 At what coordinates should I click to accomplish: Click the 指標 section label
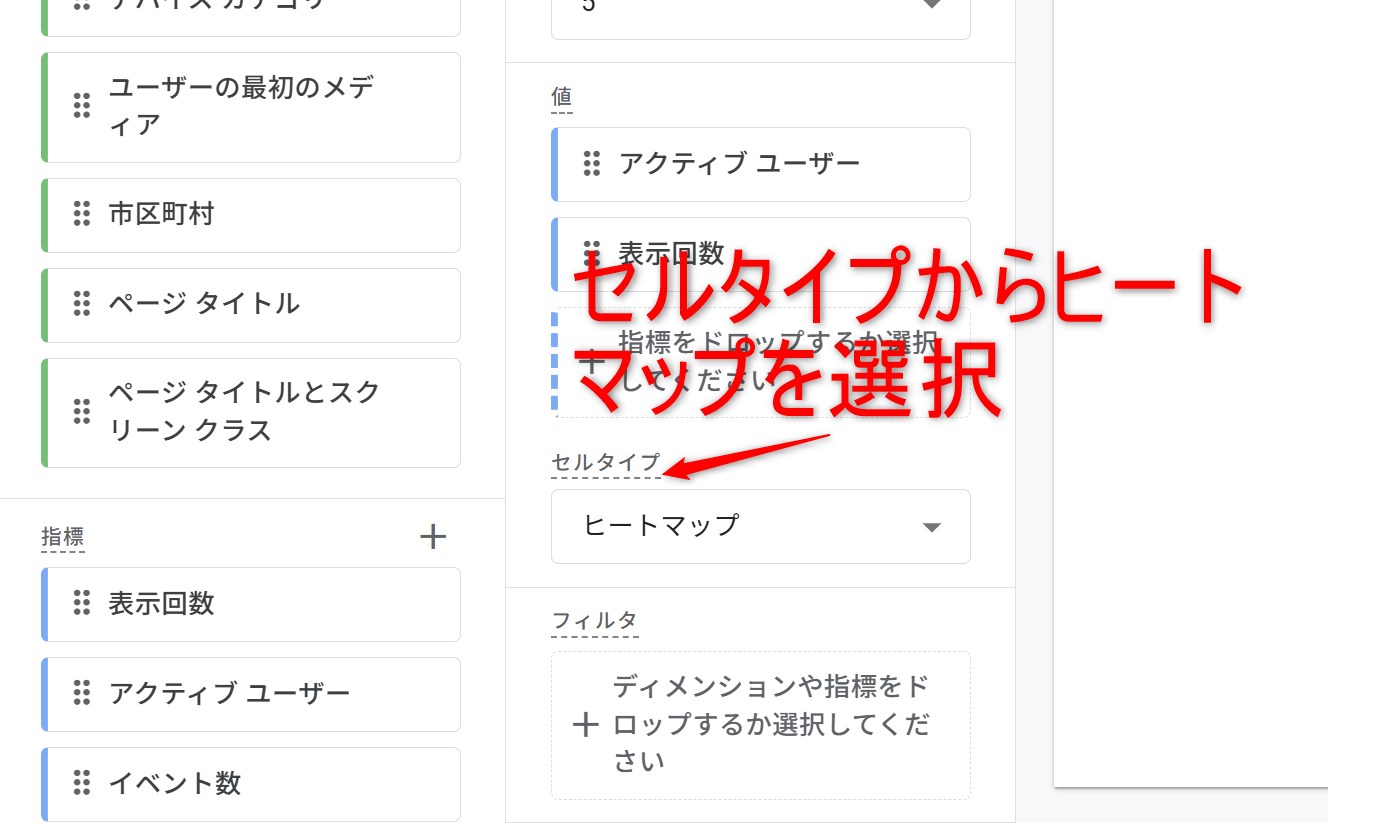63,537
